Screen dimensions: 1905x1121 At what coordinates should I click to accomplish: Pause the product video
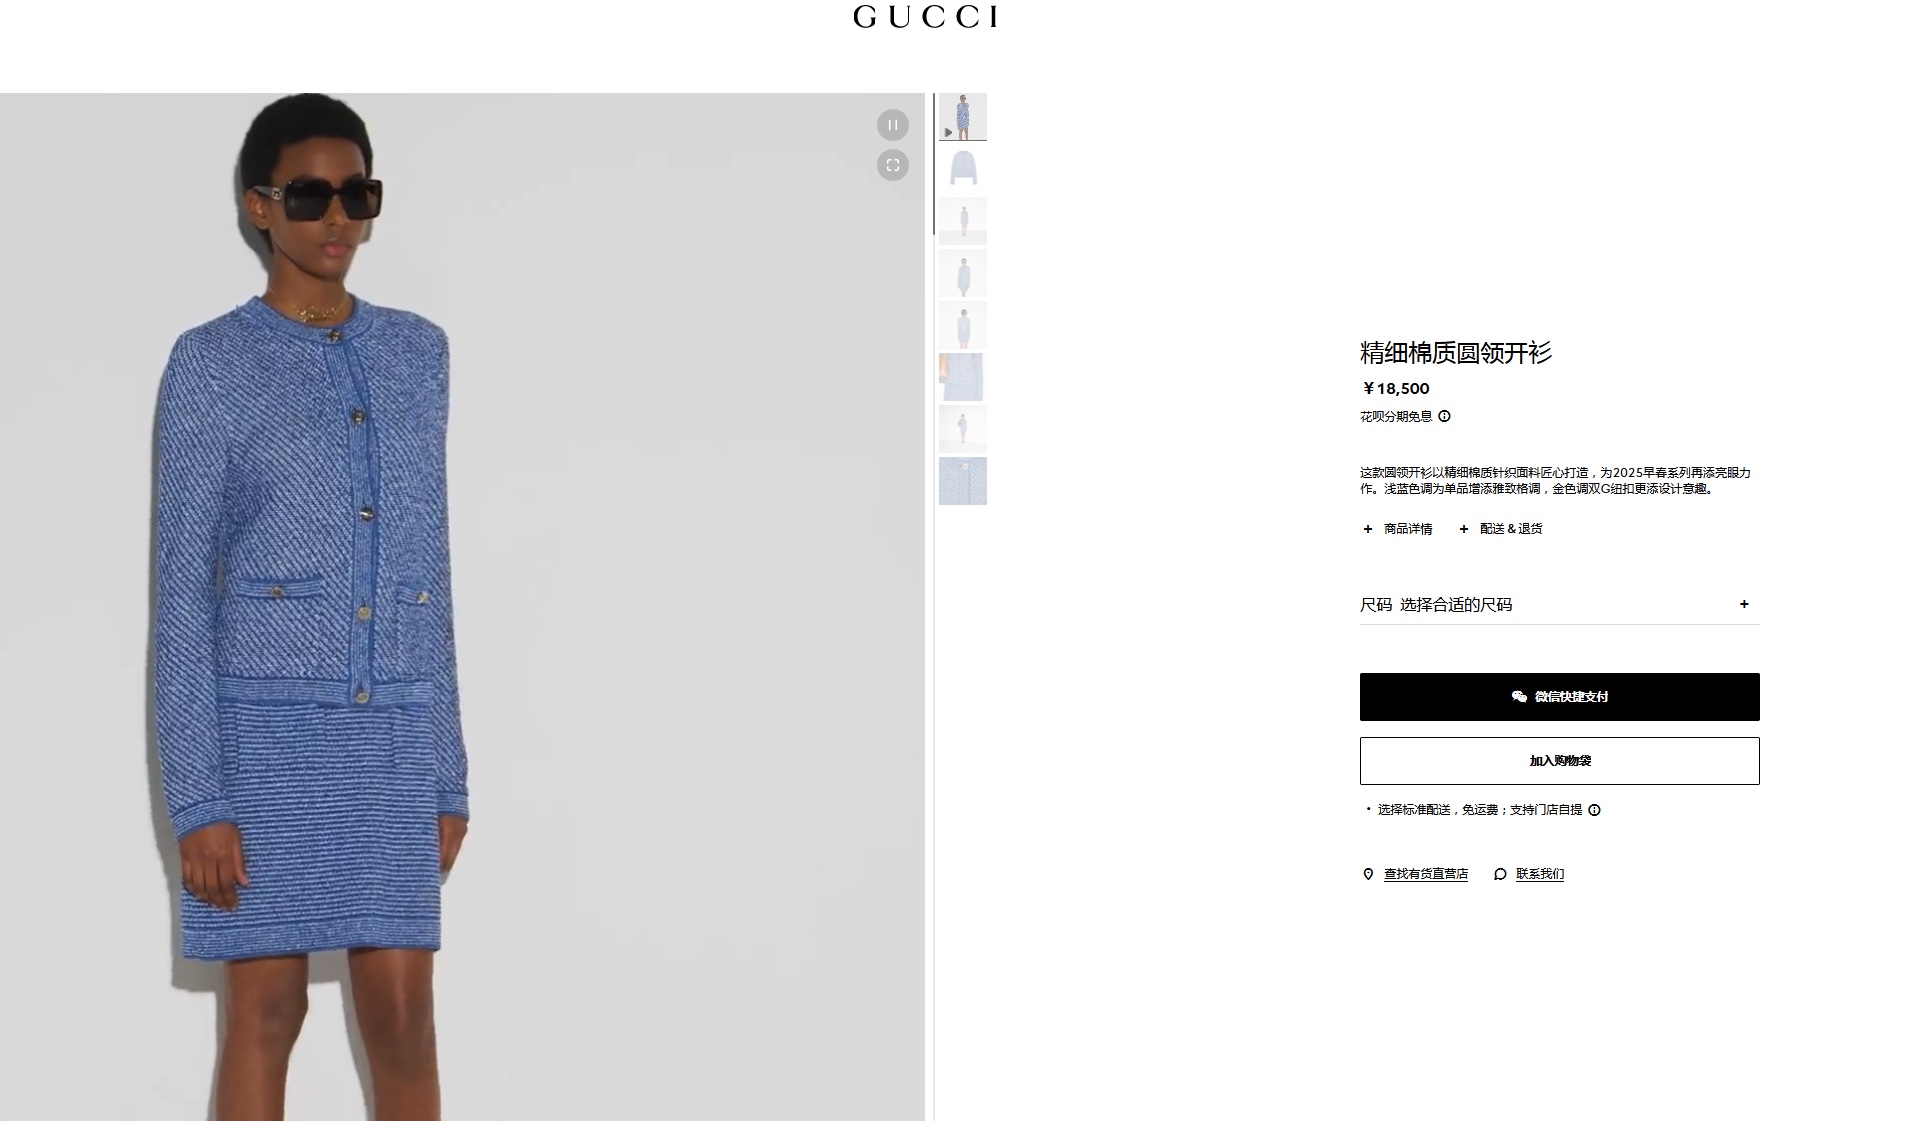coord(893,125)
